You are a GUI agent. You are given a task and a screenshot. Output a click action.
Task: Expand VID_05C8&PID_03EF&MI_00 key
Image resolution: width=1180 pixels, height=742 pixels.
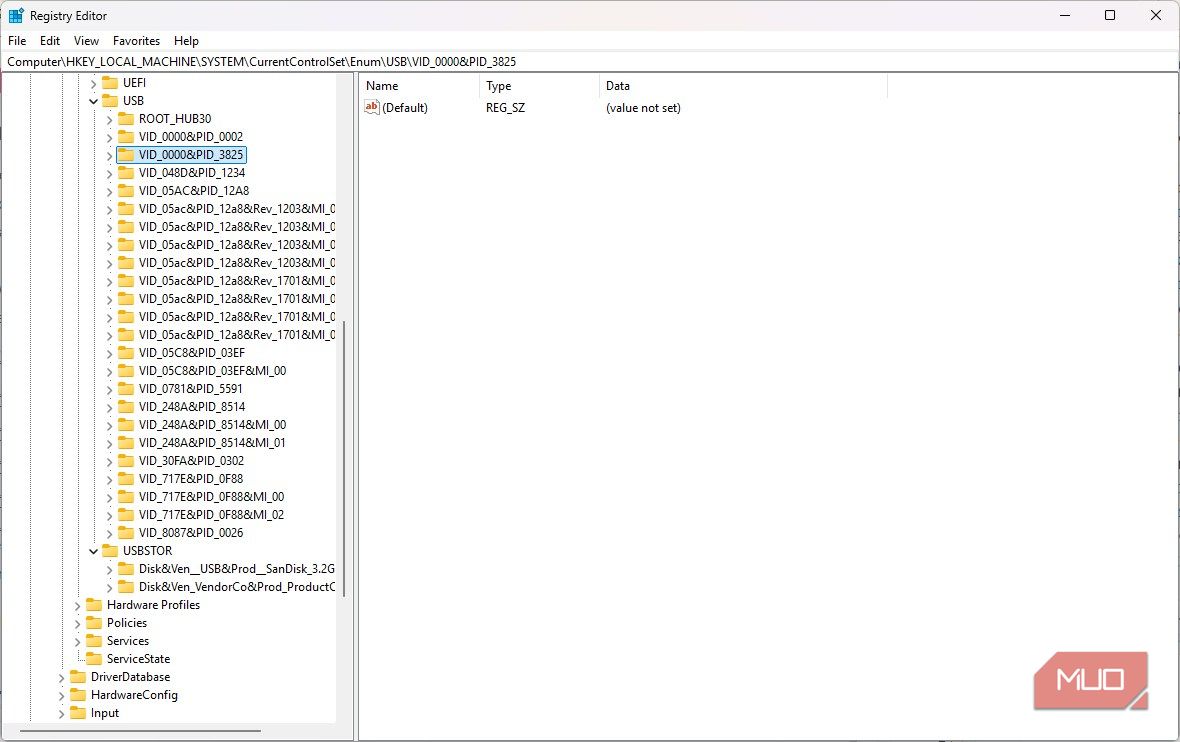coord(109,371)
